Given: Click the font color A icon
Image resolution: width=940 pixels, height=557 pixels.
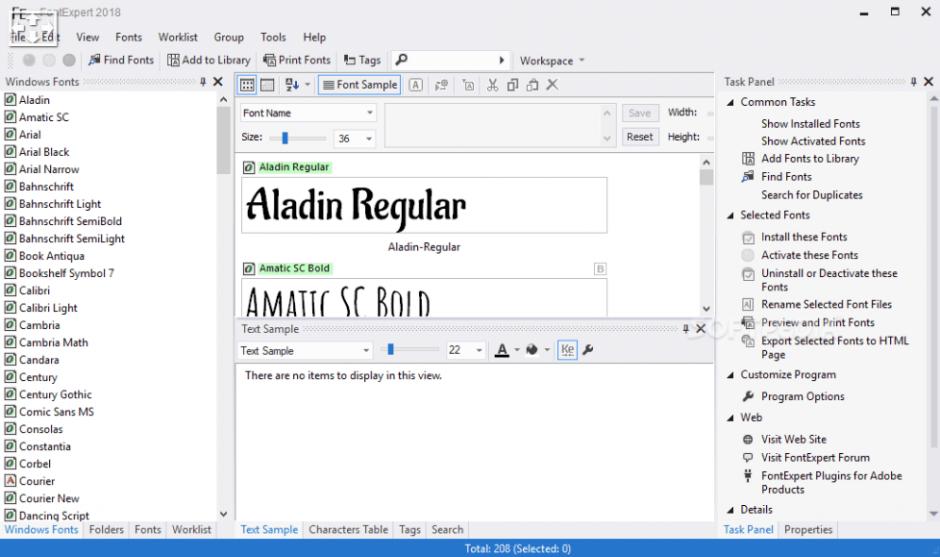Looking at the screenshot, I should [502, 350].
